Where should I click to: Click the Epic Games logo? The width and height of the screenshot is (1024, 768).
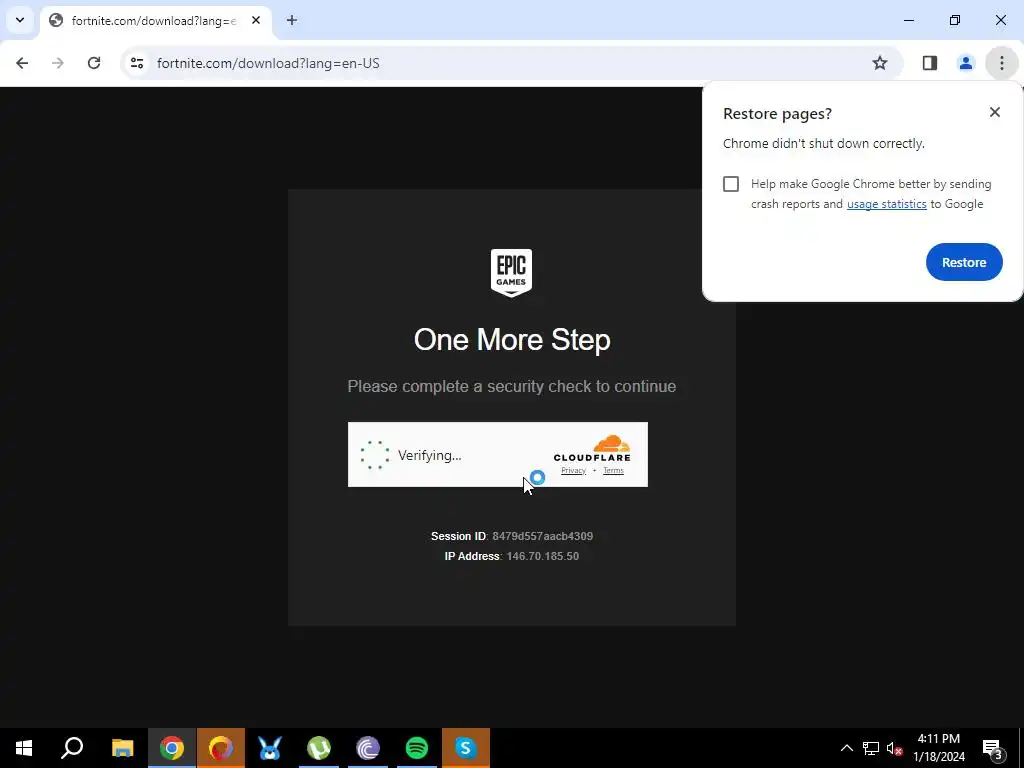(x=511, y=272)
